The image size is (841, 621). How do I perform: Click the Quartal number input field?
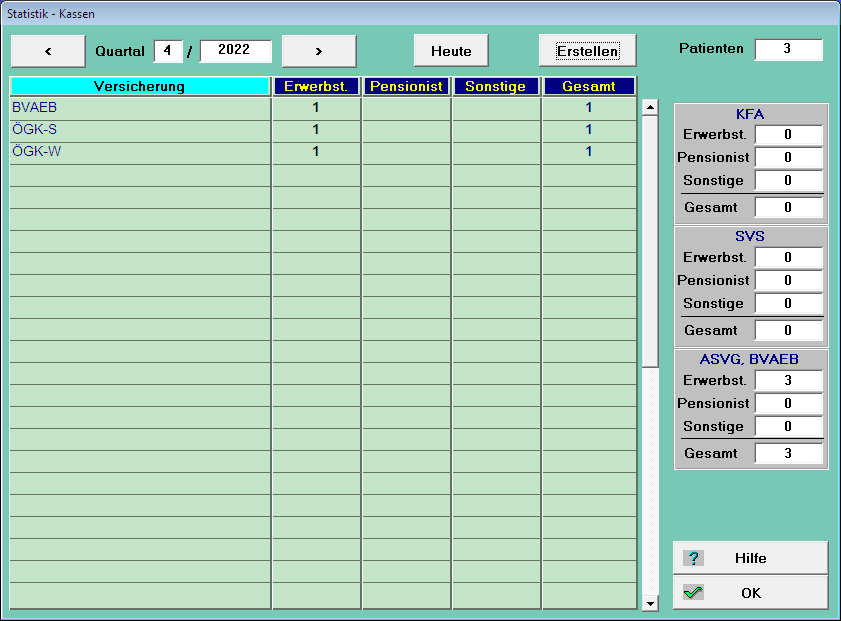click(168, 51)
